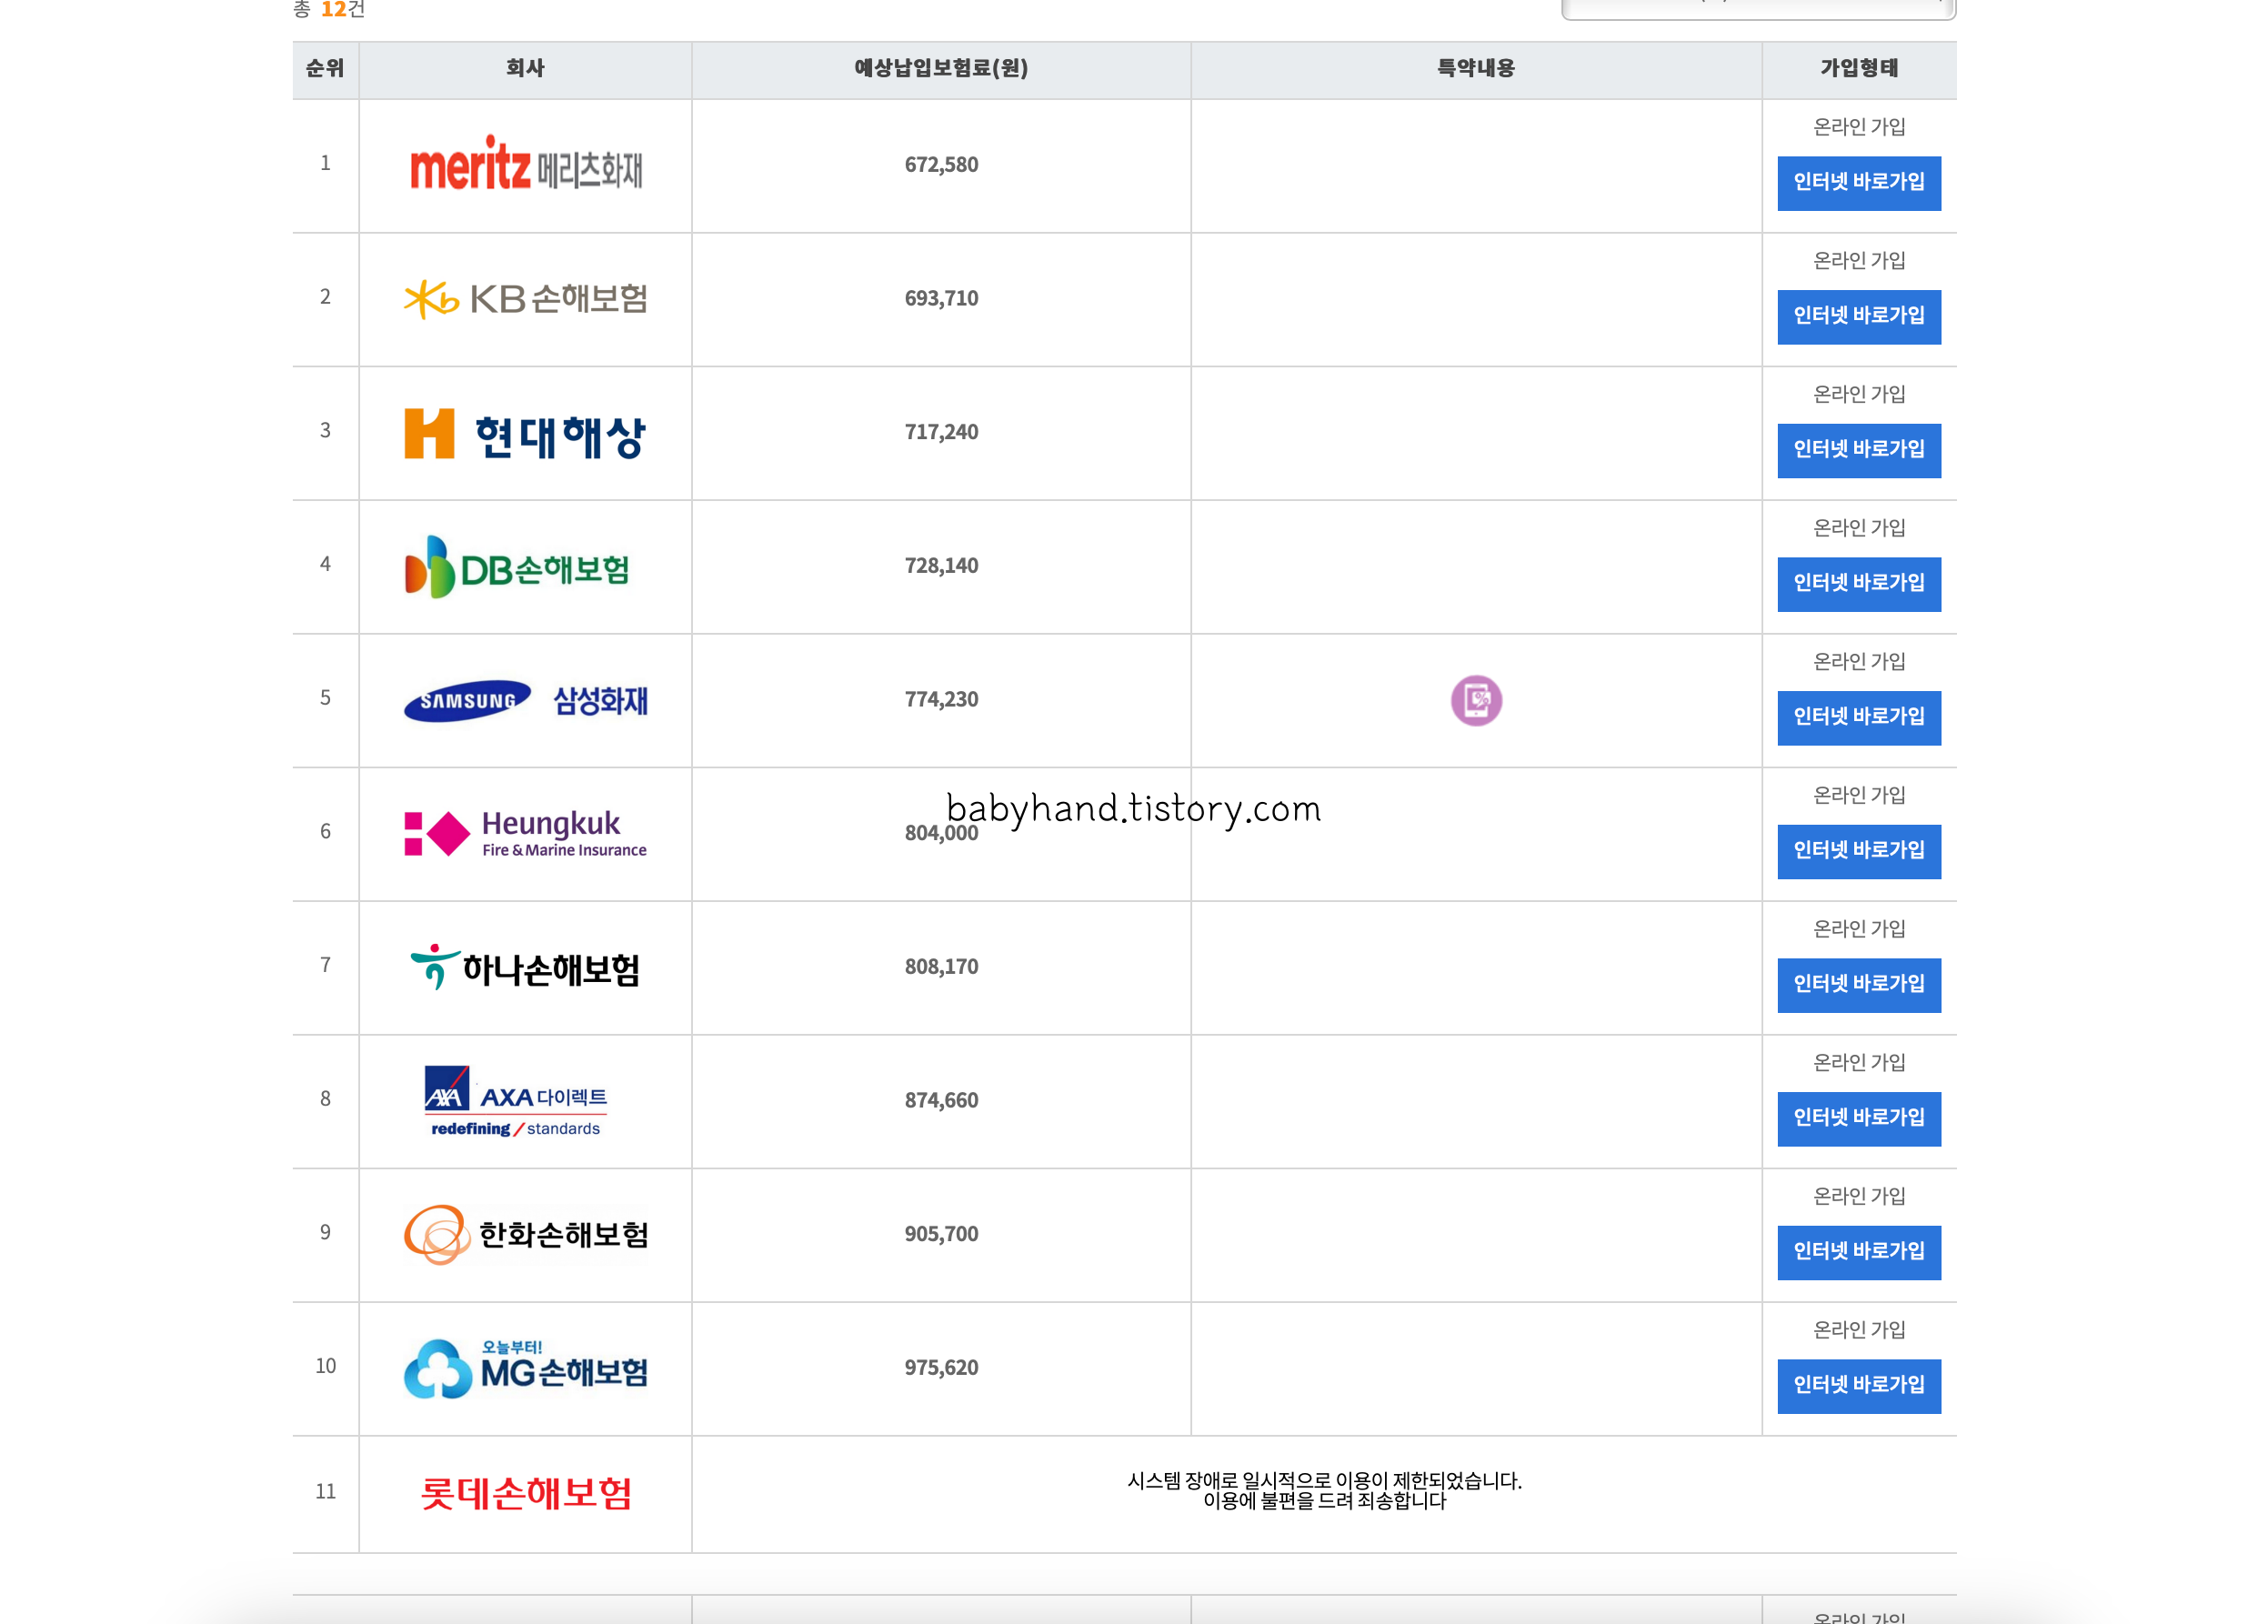Screen dimensions: 2268x1624
Task: Click 인터넷 바로가입 for KB손해보험
Action: (x=1859, y=317)
